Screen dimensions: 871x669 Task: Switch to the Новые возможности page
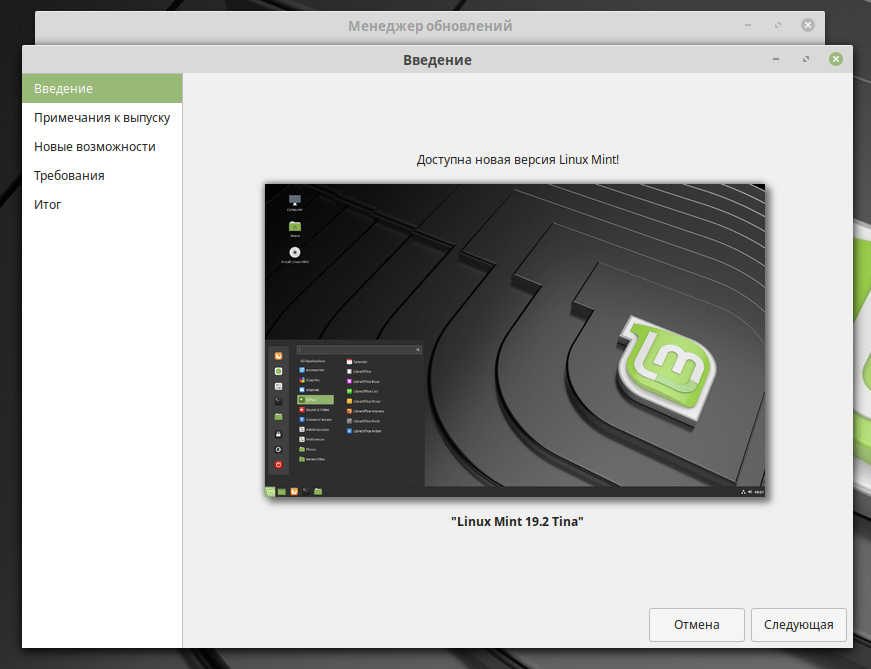click(x=94, y=147)
